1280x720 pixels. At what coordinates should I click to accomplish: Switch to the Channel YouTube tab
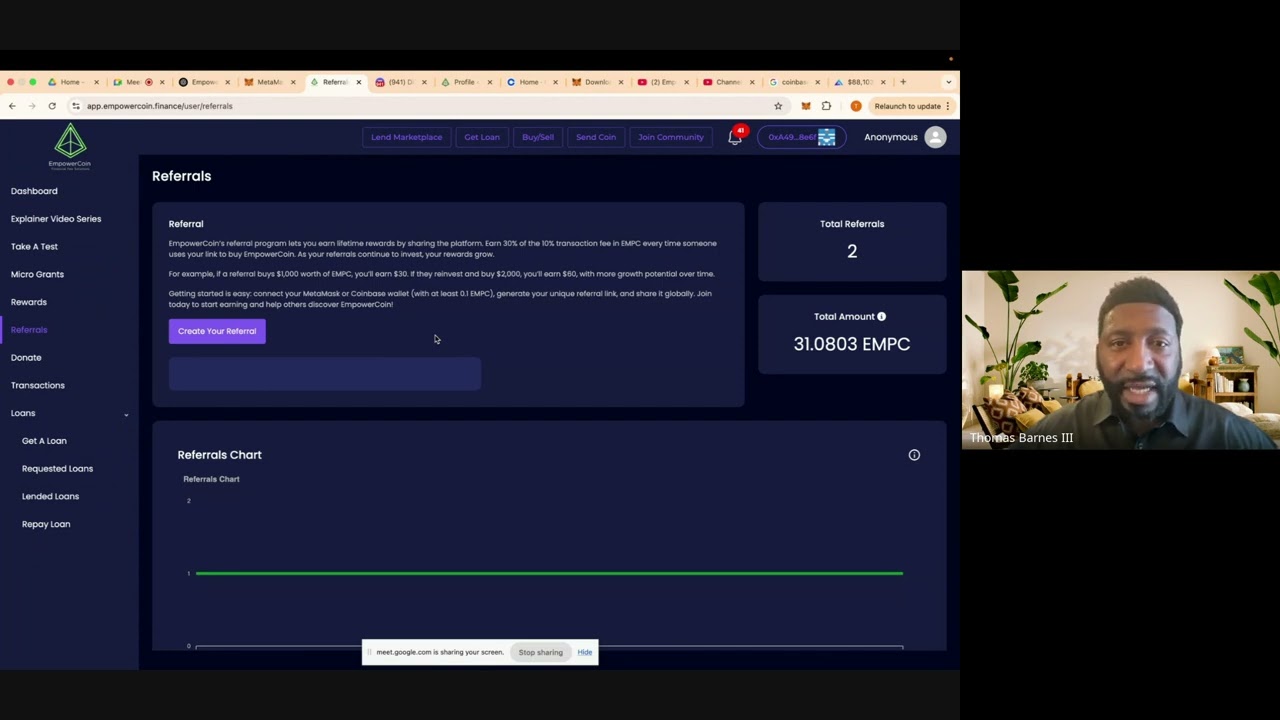(x=727, y=82)
